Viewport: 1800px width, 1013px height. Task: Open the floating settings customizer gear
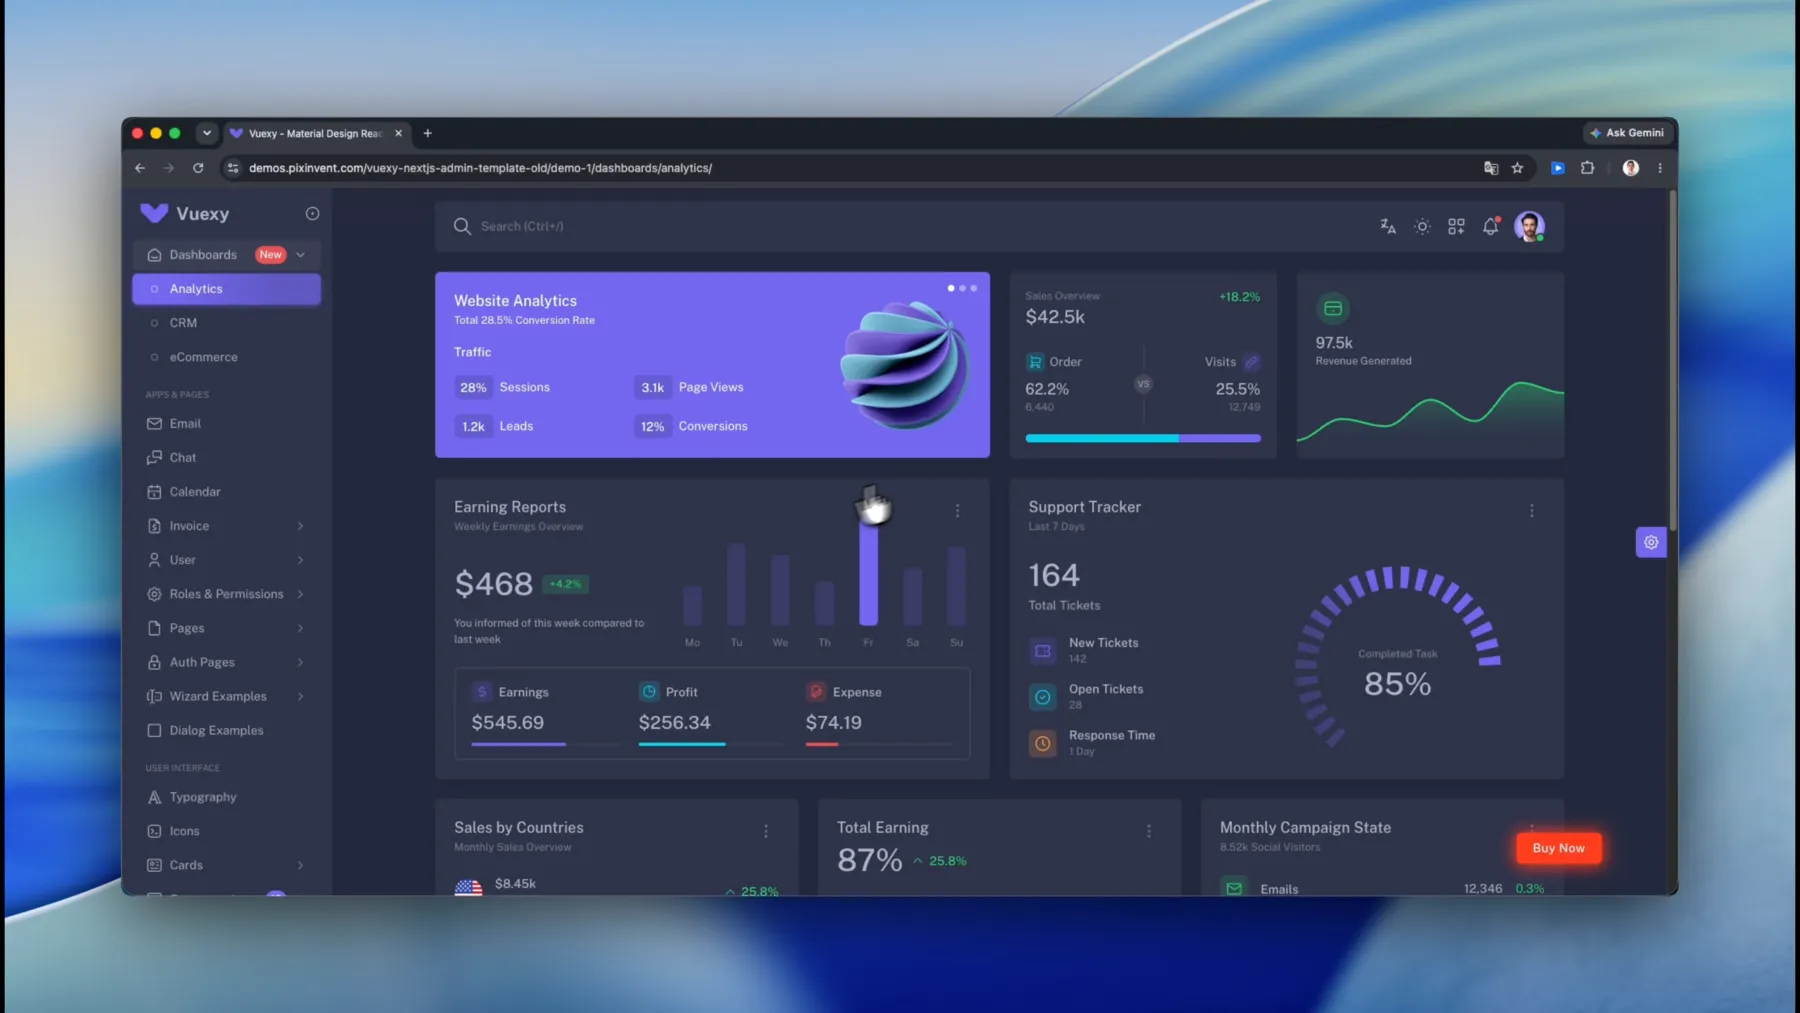coord(1651,542)
